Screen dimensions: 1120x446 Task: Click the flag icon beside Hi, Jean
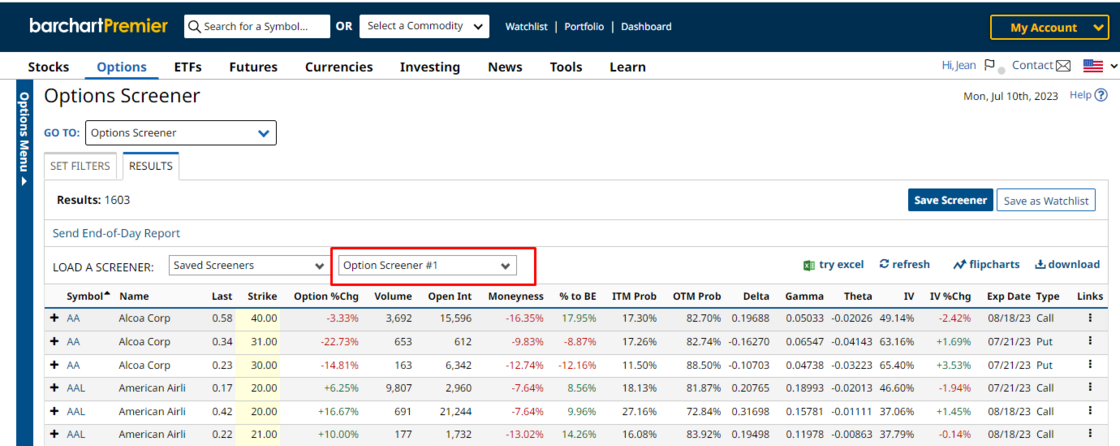point(989,65)
